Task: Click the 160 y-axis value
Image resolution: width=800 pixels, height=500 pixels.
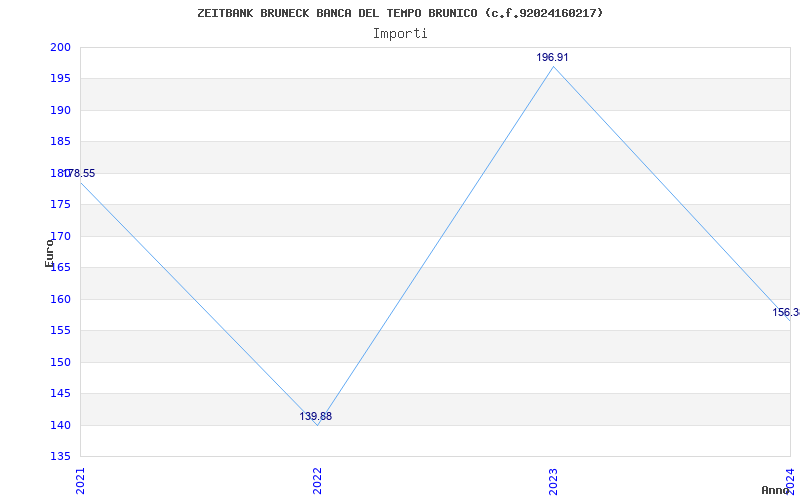Action: (60, 299)
